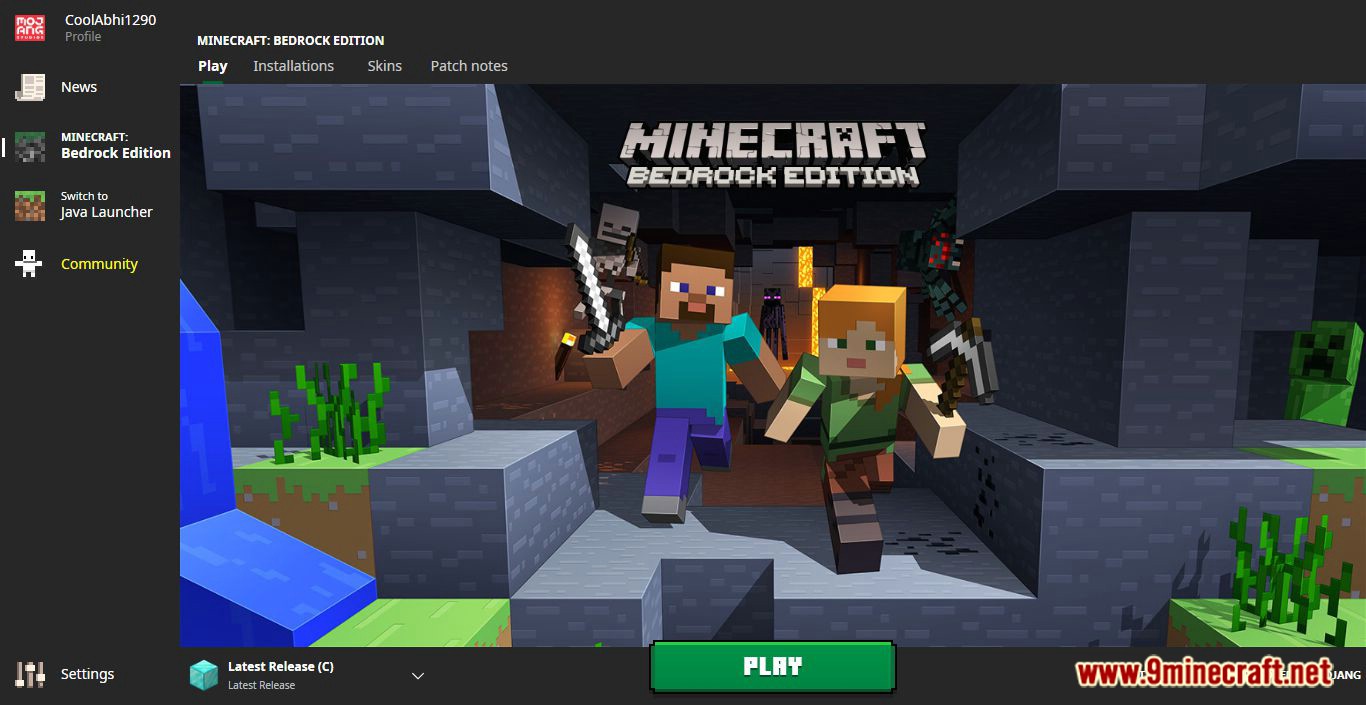1366x705 pixels.
Task: Select Minecraft: Bedrock Edition in sidebar
Action: click(x=115, y=146)
